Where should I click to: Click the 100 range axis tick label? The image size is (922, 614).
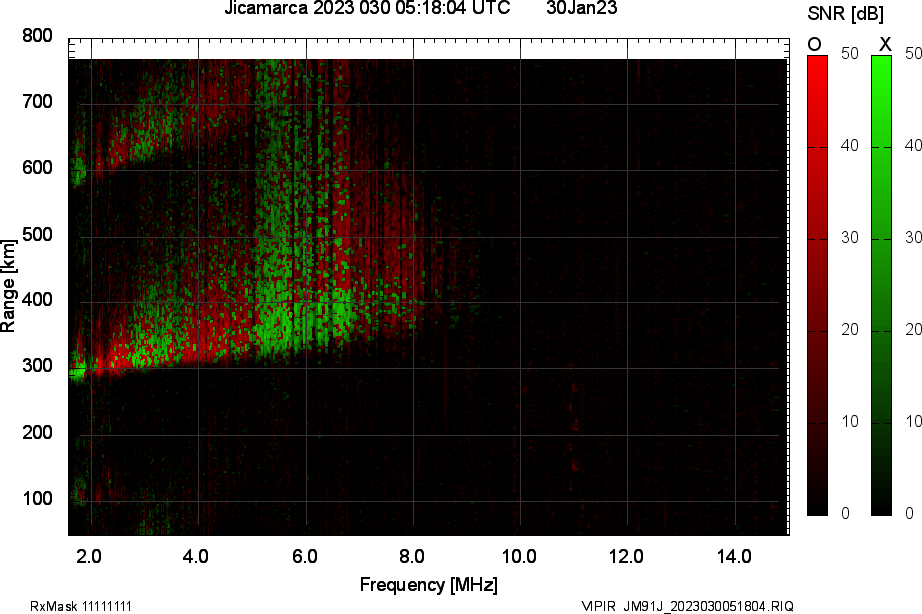pyautogui.click(x=37, y=499)
